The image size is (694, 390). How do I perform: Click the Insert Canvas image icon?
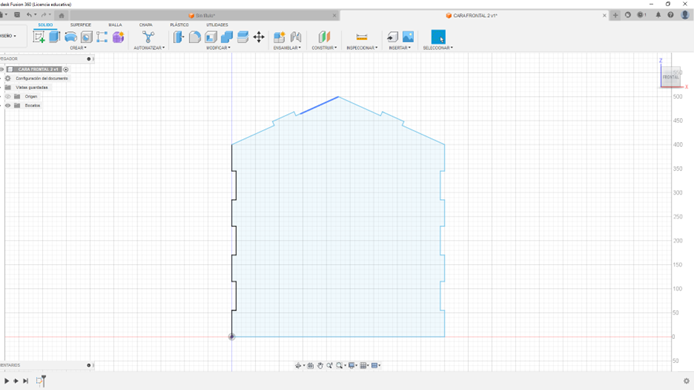pyautogui.click(x=408, y=37)
